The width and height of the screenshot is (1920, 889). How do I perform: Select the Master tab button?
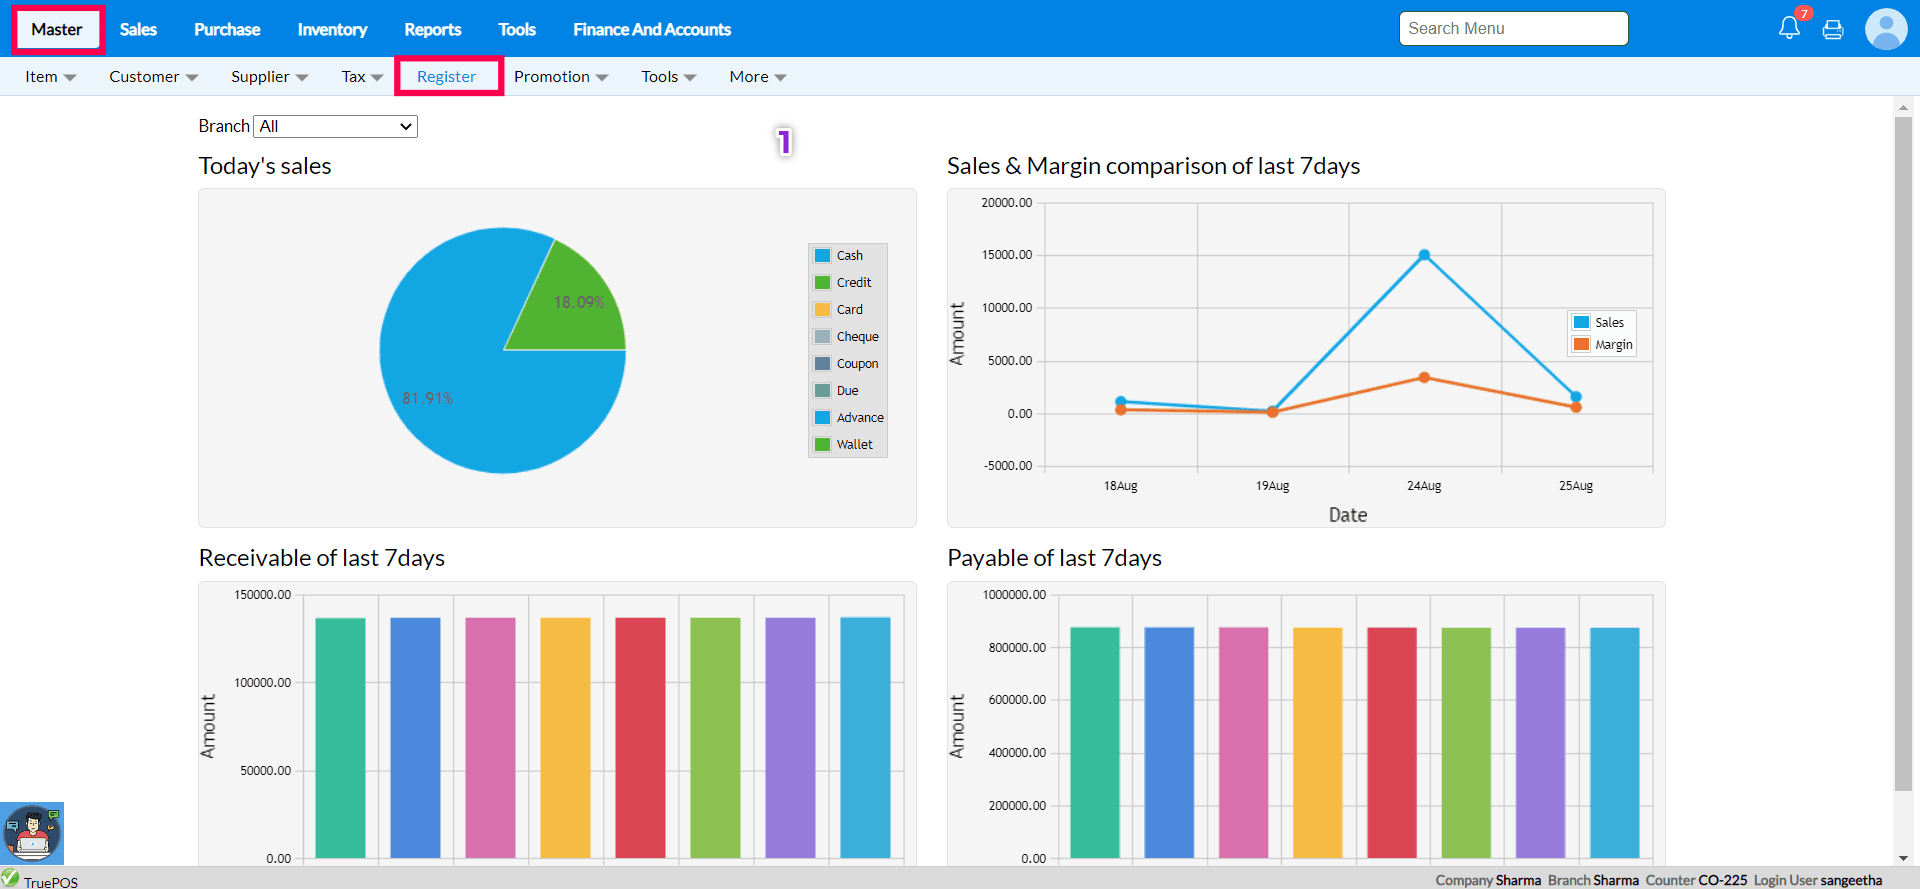tap(57, 30)
